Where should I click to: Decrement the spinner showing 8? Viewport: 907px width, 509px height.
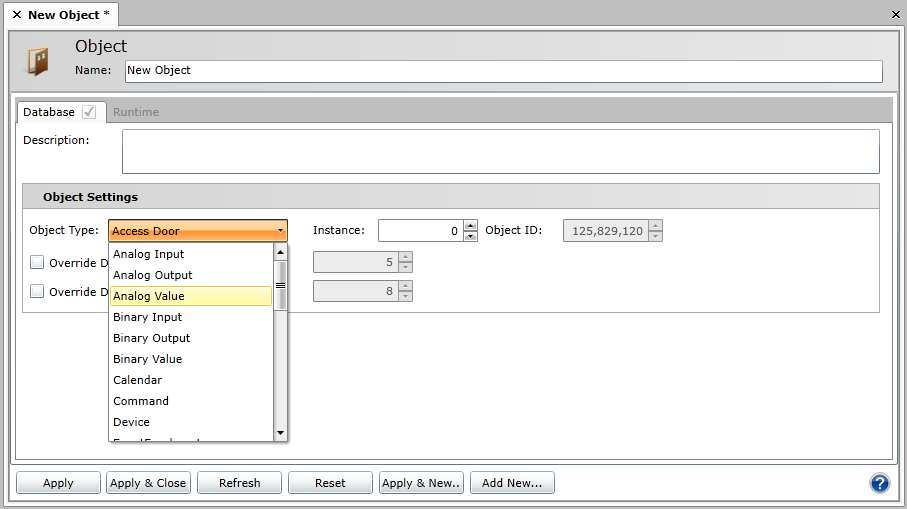pyautogui.click(x=405, y=296)
